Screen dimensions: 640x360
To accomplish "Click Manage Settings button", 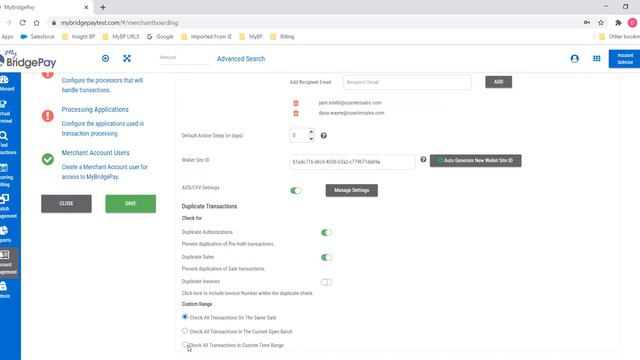I will tap(351, 191).
